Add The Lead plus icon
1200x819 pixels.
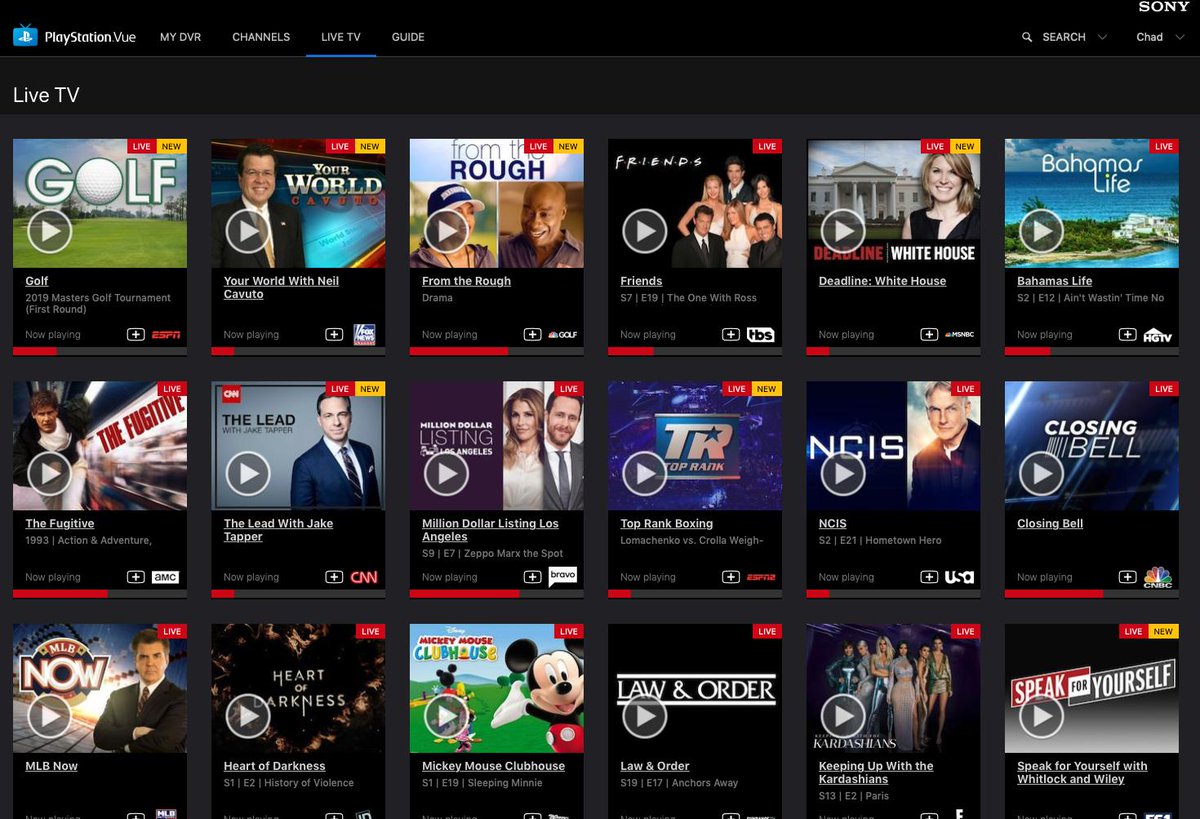pos(334,577)
